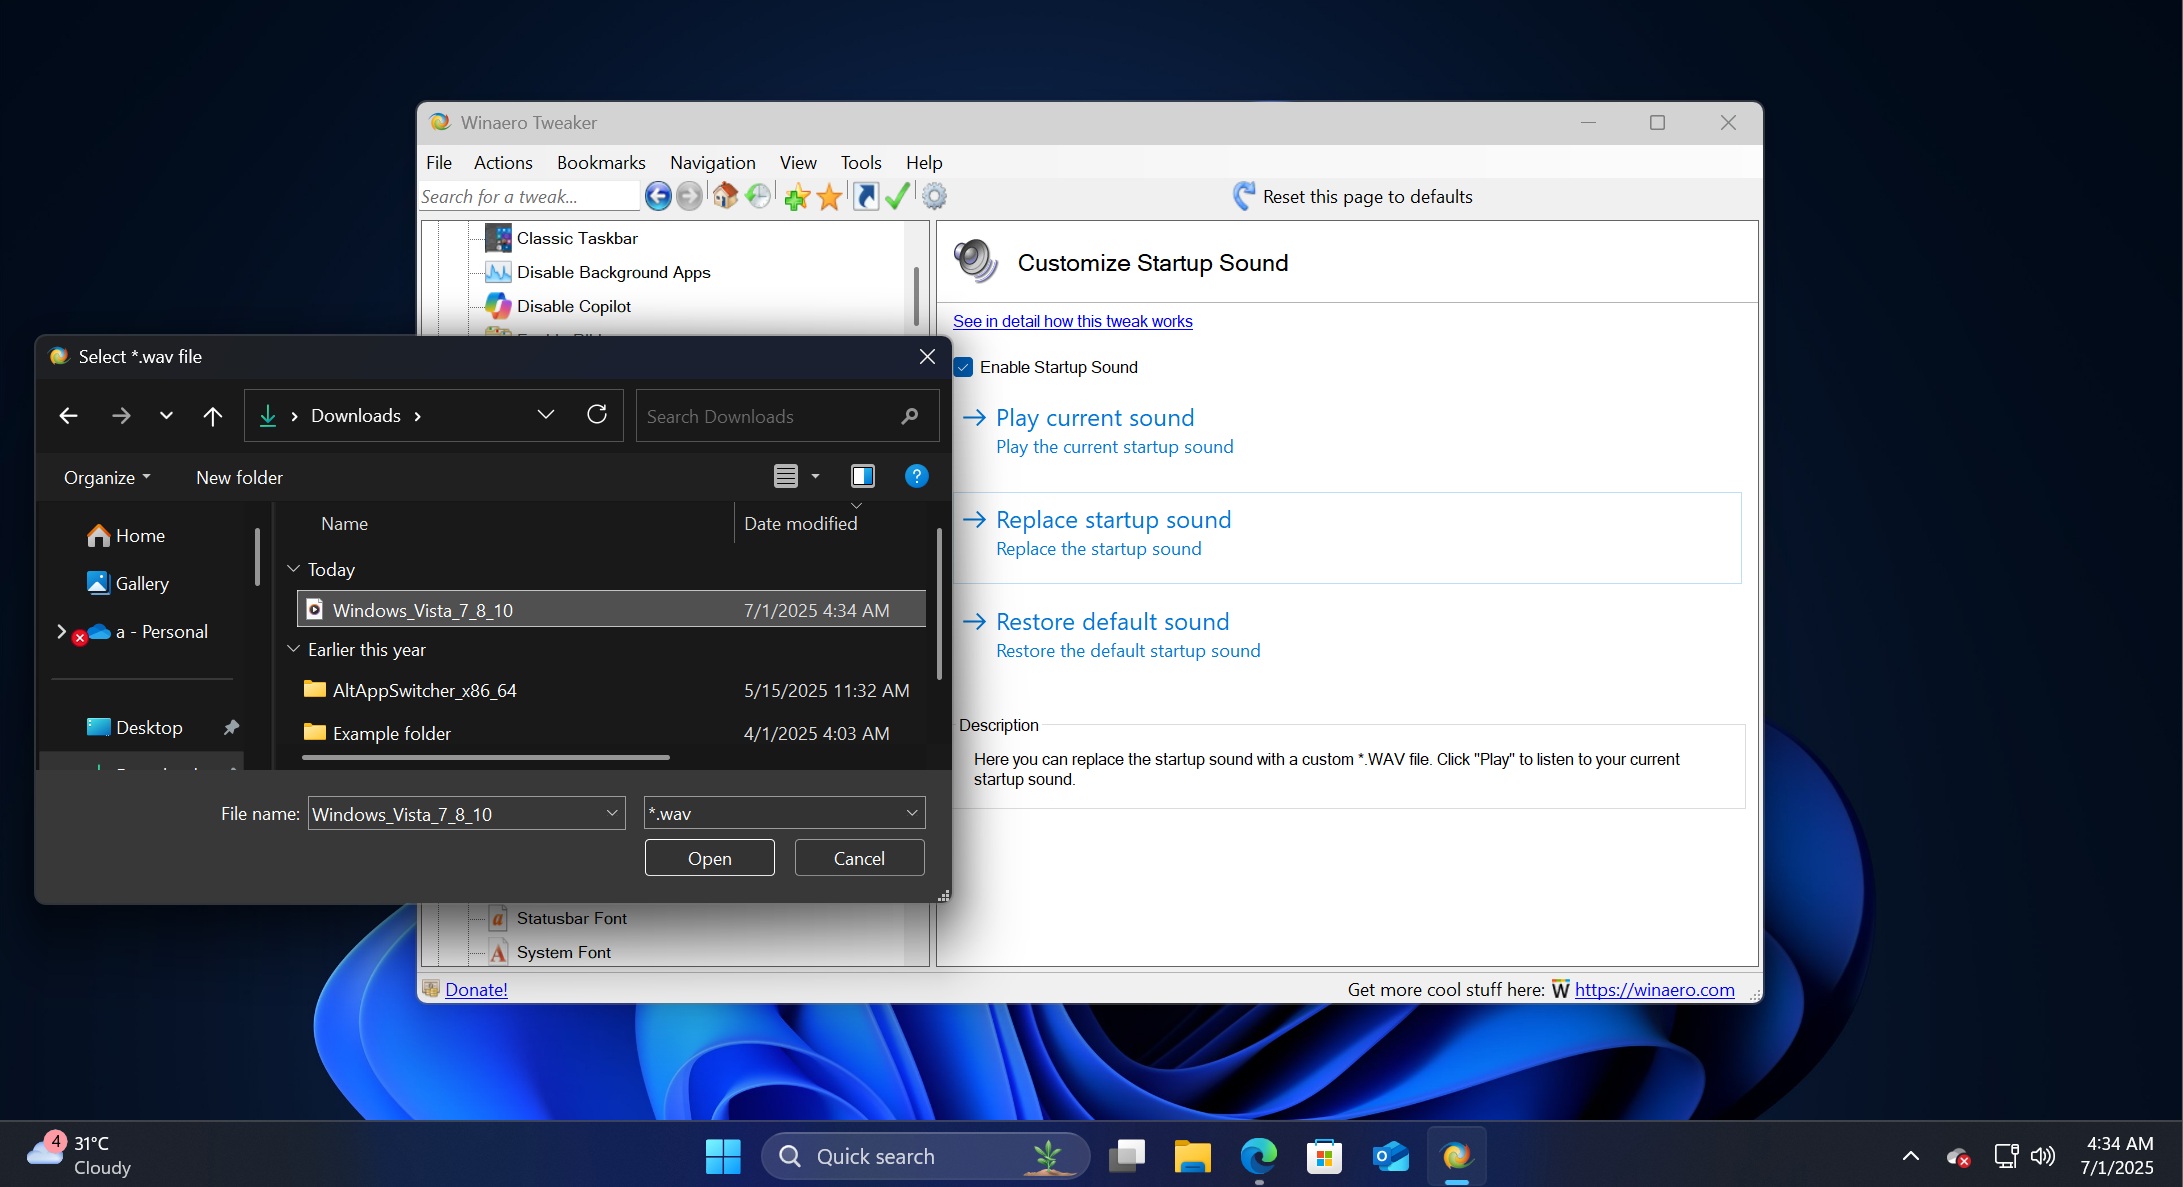Open the File menu in Winaero Tweaker
2183x1187 pixels.
click(x=439, y=162)
